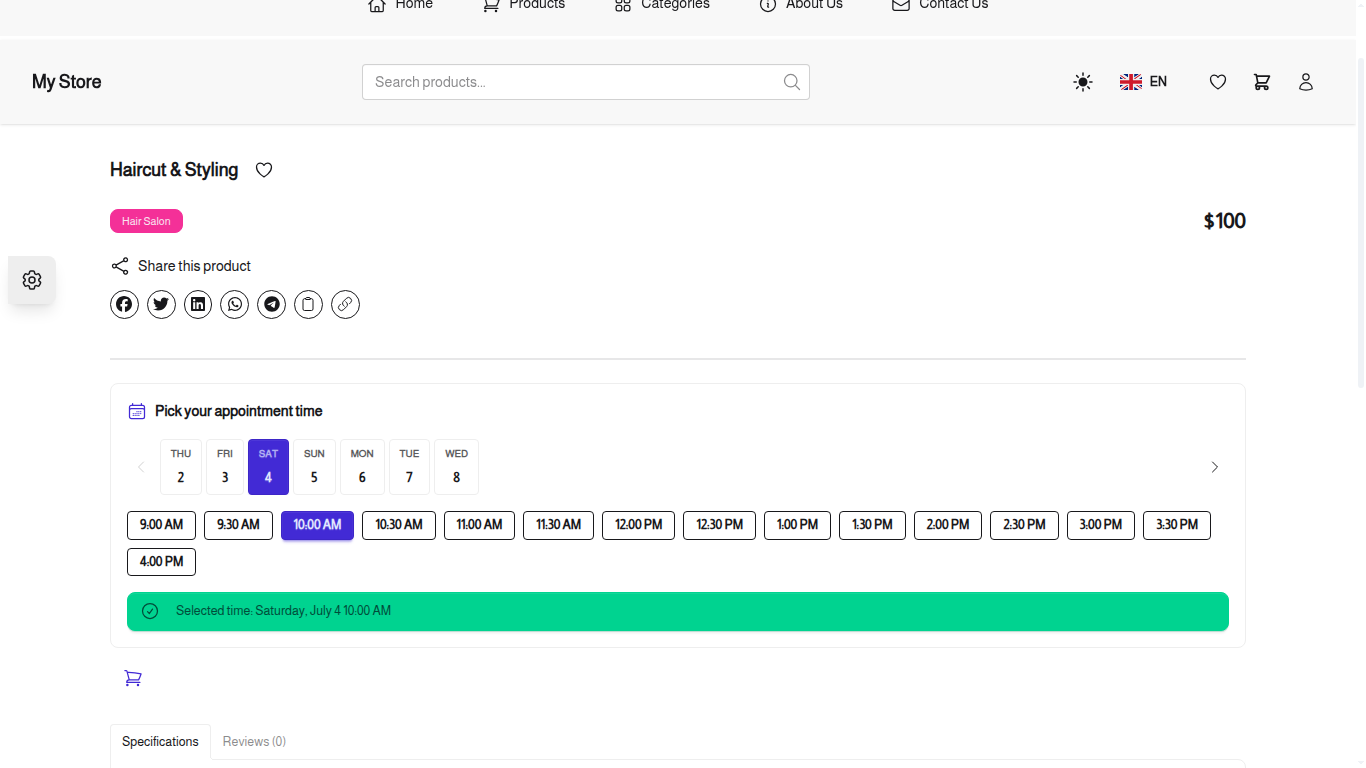The image size is (1366, 768).
Task: Toggle light/dark theme sun icon
Action: click(x=1083, y=82)
